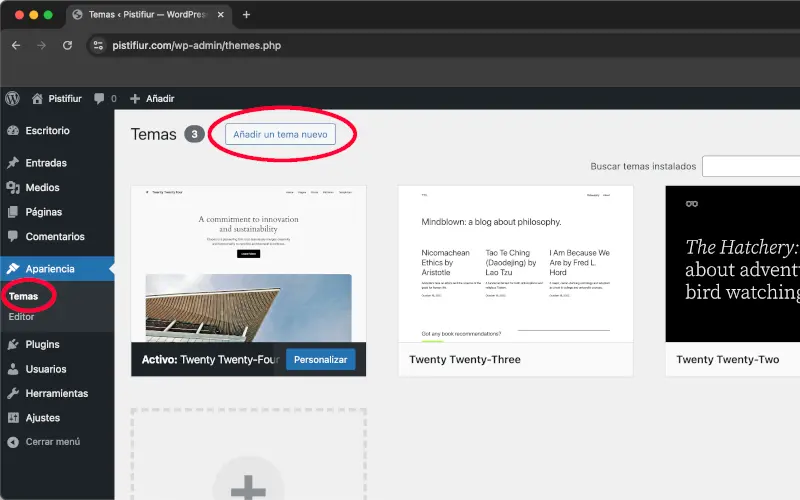Open site information icon in address bar

coord(98,45)
